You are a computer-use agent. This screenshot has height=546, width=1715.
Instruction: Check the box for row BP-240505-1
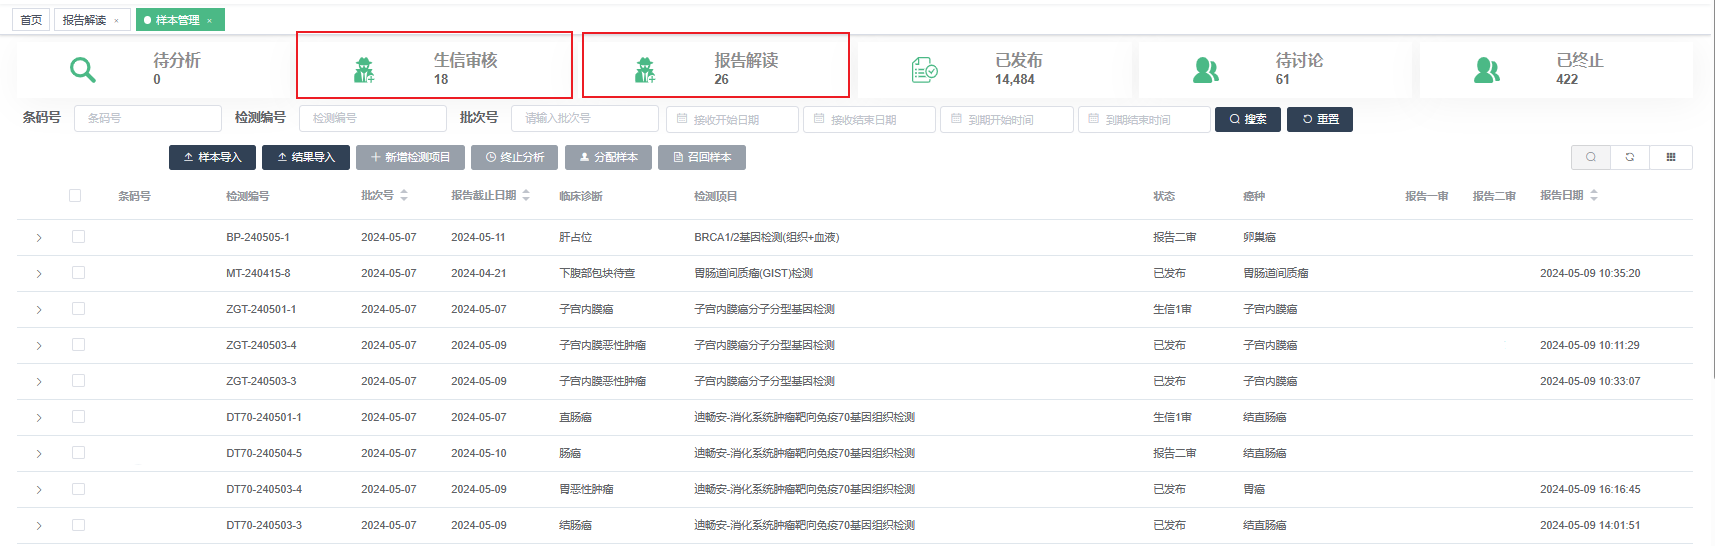tap(78, 237)
